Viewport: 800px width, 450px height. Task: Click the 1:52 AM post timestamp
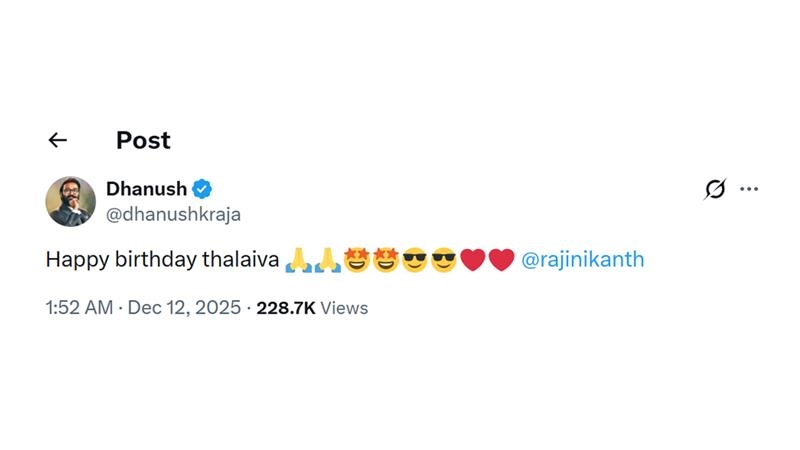[79, 308]
